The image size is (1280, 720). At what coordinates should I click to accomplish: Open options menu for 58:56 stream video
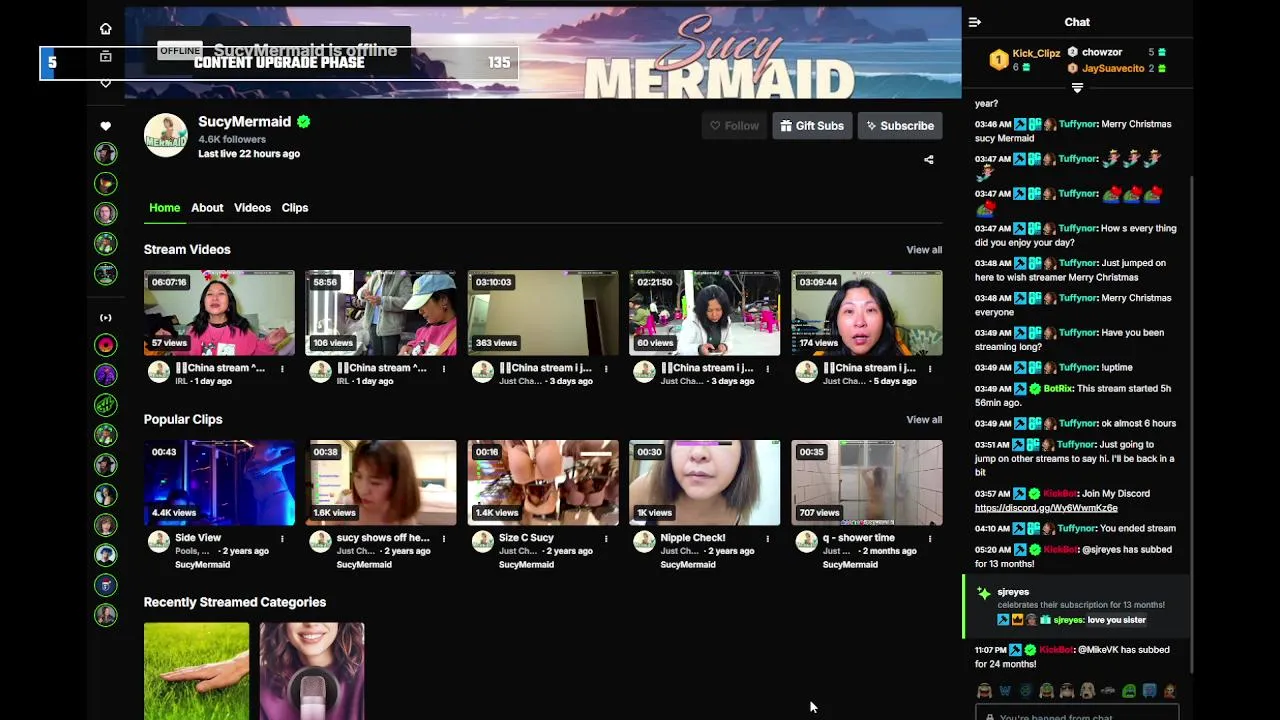(444, 369)
